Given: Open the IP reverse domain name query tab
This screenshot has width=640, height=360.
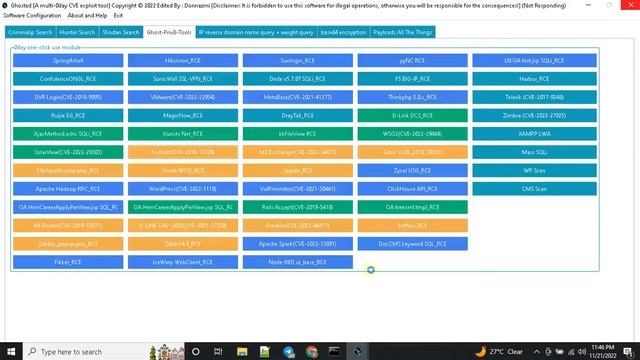Looking at the screenshot, I should (x=256, y=32).
